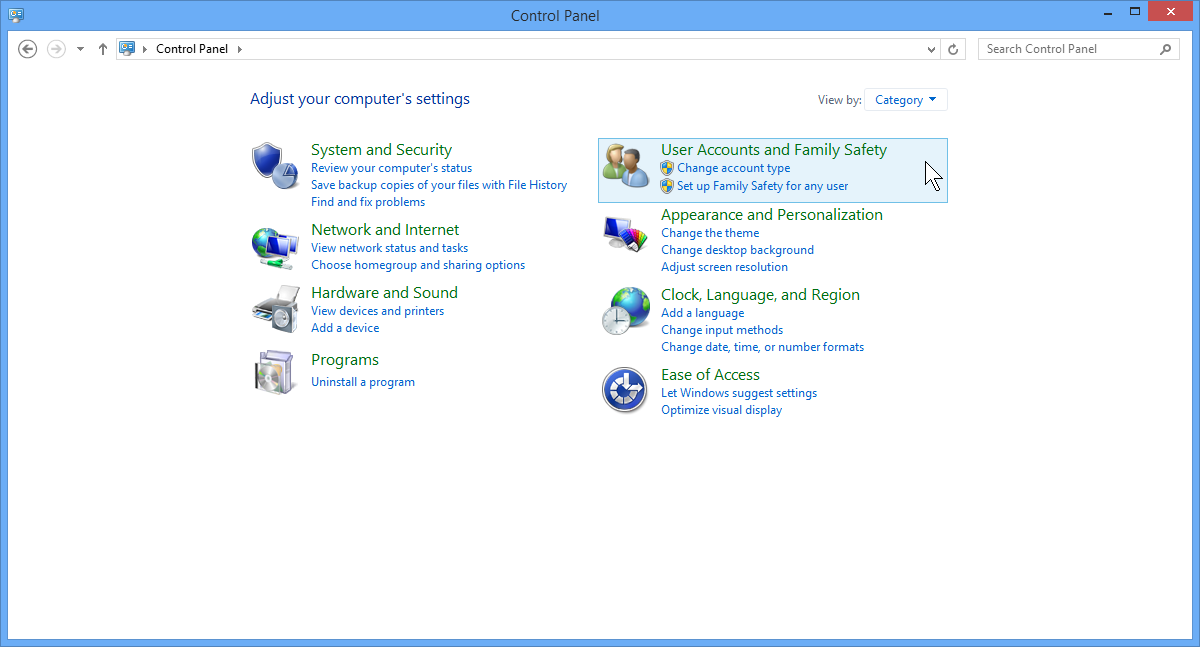Click the shield icon beside Set up Family Safety
The height and width of the screenshot is (647, 1200).
[667, 186]
